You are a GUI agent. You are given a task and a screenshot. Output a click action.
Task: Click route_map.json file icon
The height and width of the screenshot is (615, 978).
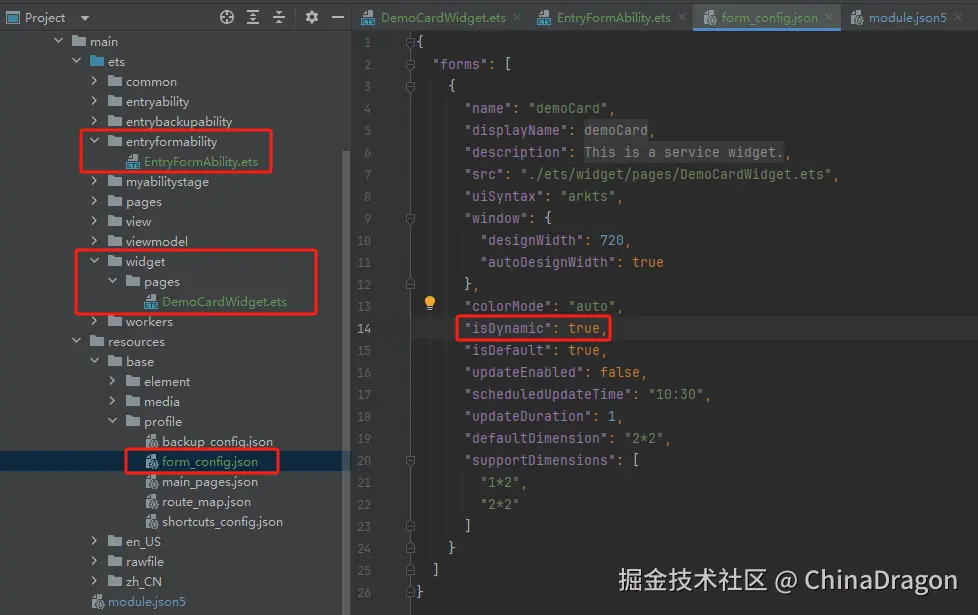[x=152, y=501]
